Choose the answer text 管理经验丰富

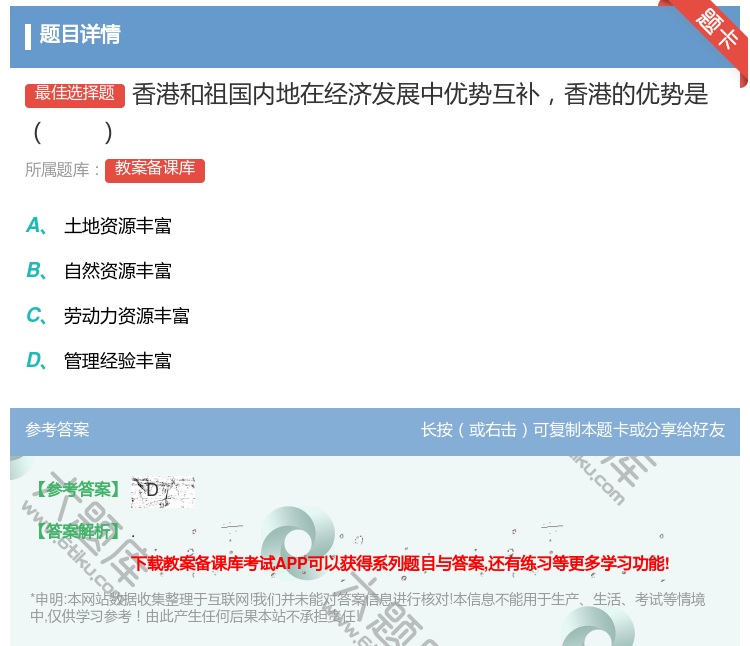(x=118, y=361)
